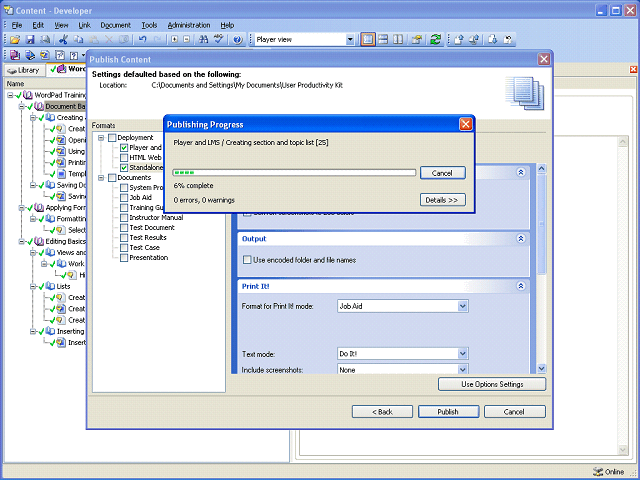
Task: Click the first check-in toolbar icon
Action: 459,40
